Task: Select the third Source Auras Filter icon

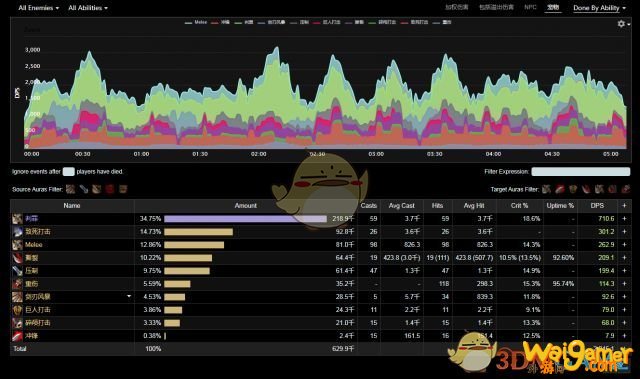Action: 97,189
